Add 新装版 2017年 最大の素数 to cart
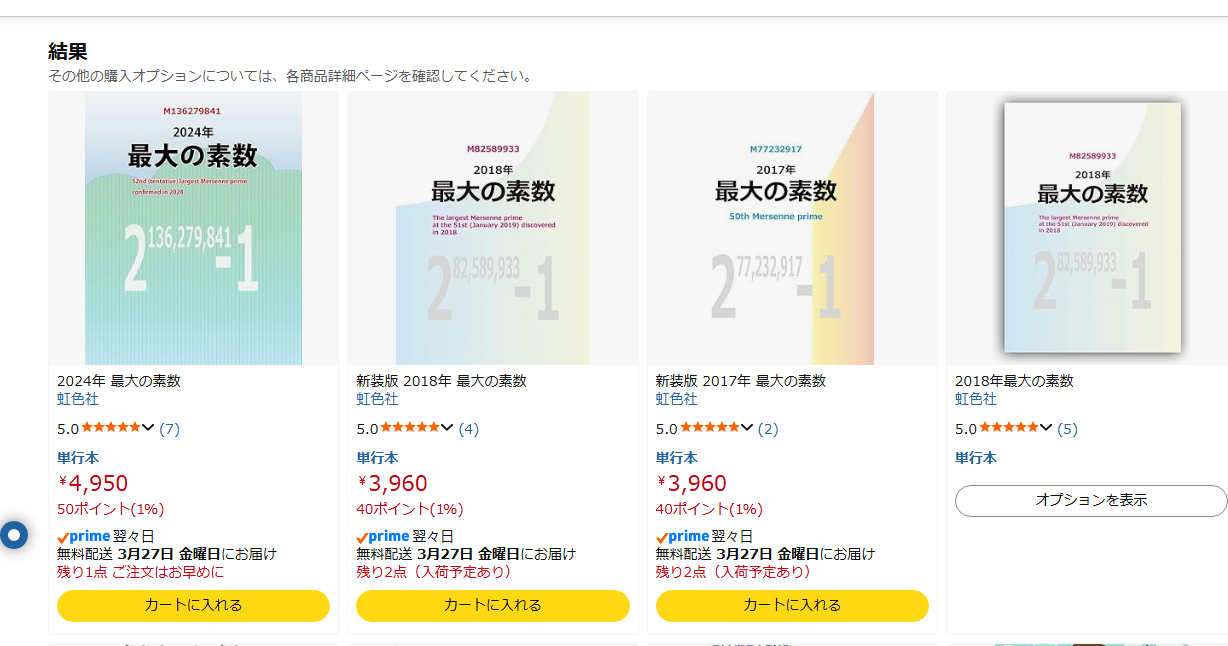 point(792,605)
